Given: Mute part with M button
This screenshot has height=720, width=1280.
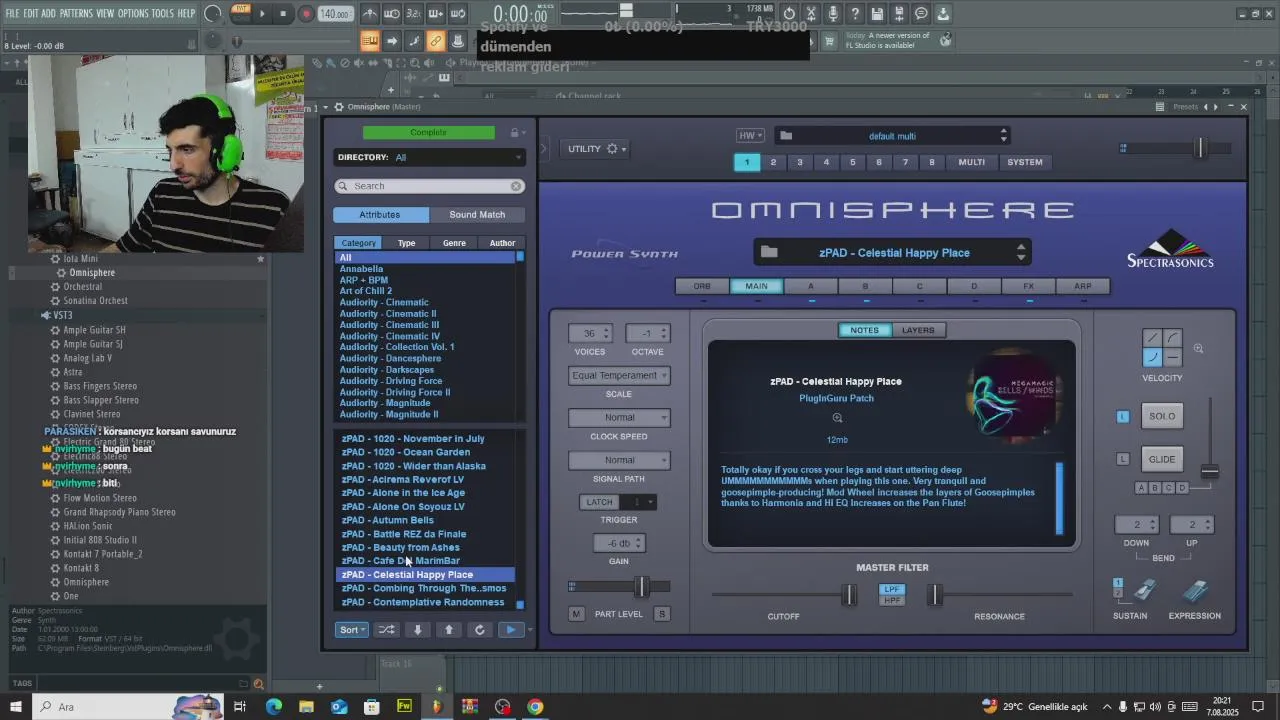Looking at the screenshot, I should click(x=576, y=614).
